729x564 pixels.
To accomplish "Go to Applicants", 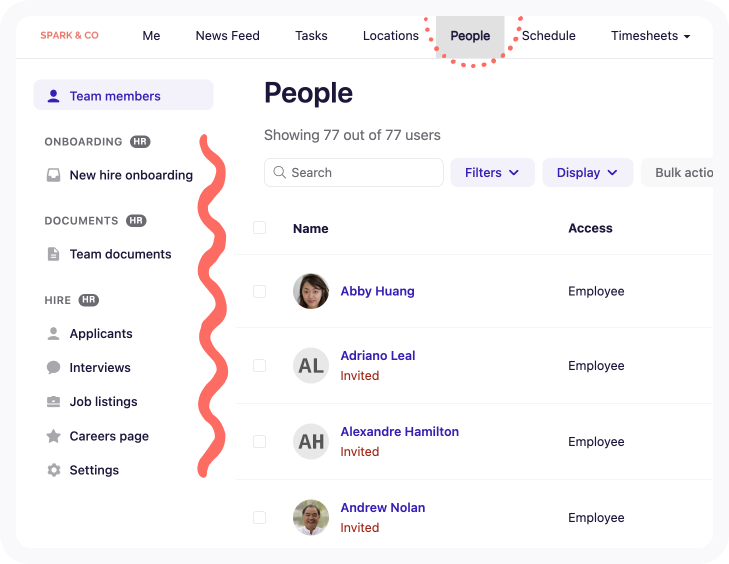I will pyautogui.click(x=101, y=334).
